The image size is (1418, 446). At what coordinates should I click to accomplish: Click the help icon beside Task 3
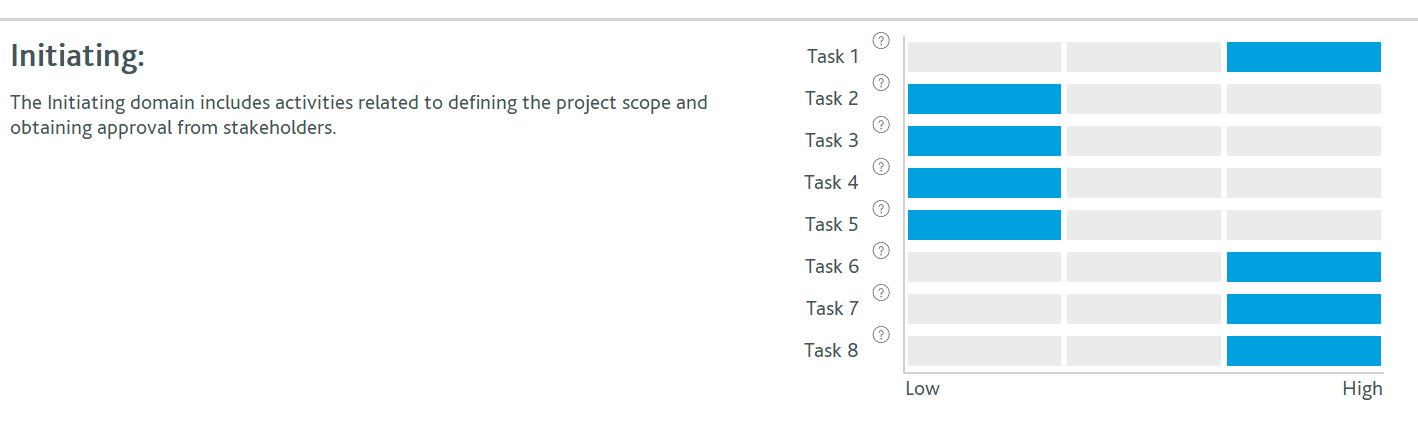tap(881, 125)
